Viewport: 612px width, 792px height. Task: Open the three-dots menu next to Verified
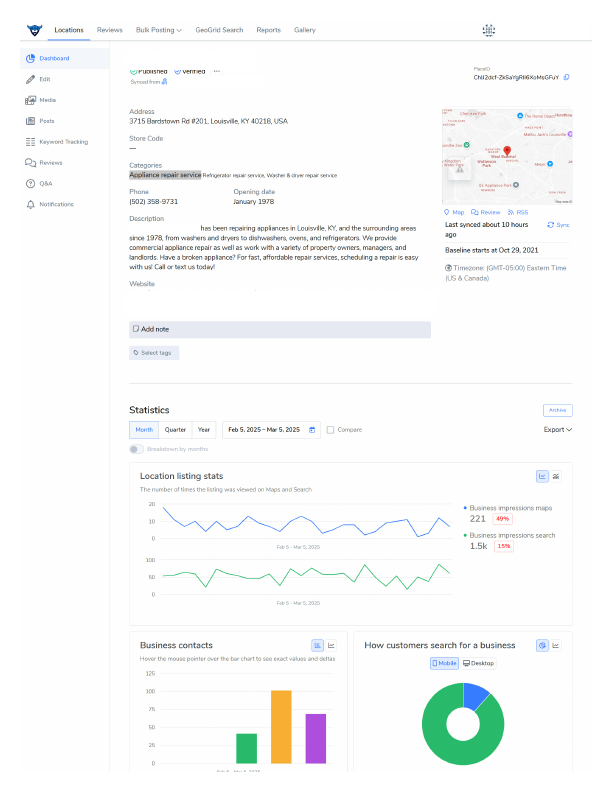pos(217,71)
